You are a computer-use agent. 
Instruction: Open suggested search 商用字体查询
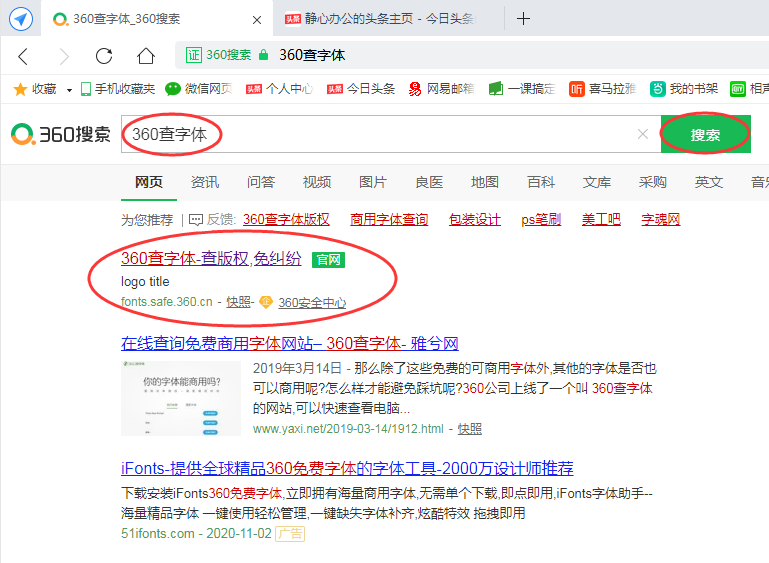point(389,220)
